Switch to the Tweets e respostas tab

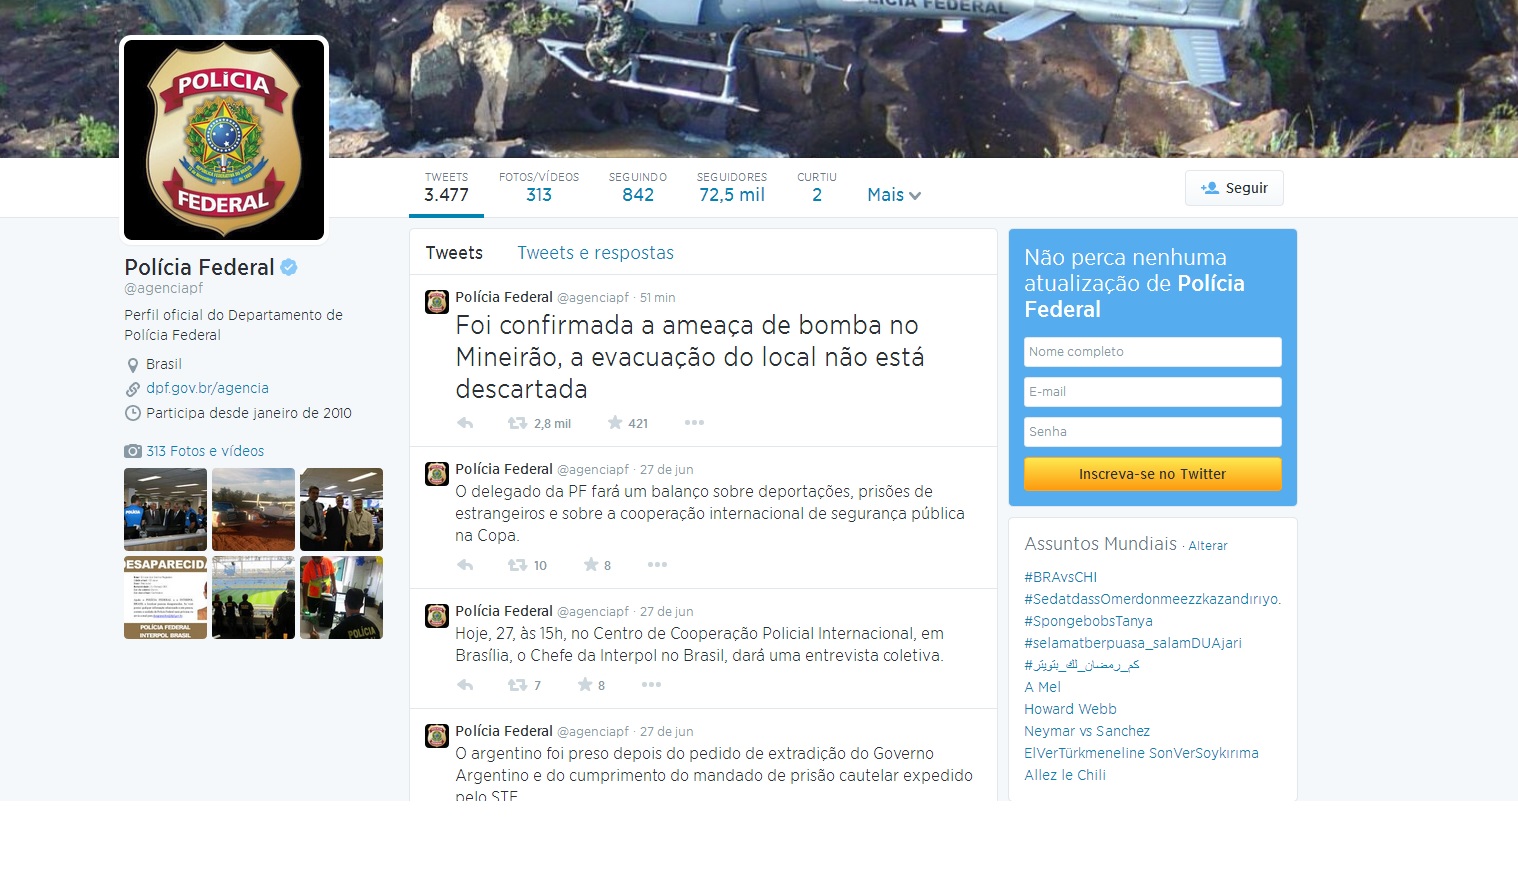[595, 252]
